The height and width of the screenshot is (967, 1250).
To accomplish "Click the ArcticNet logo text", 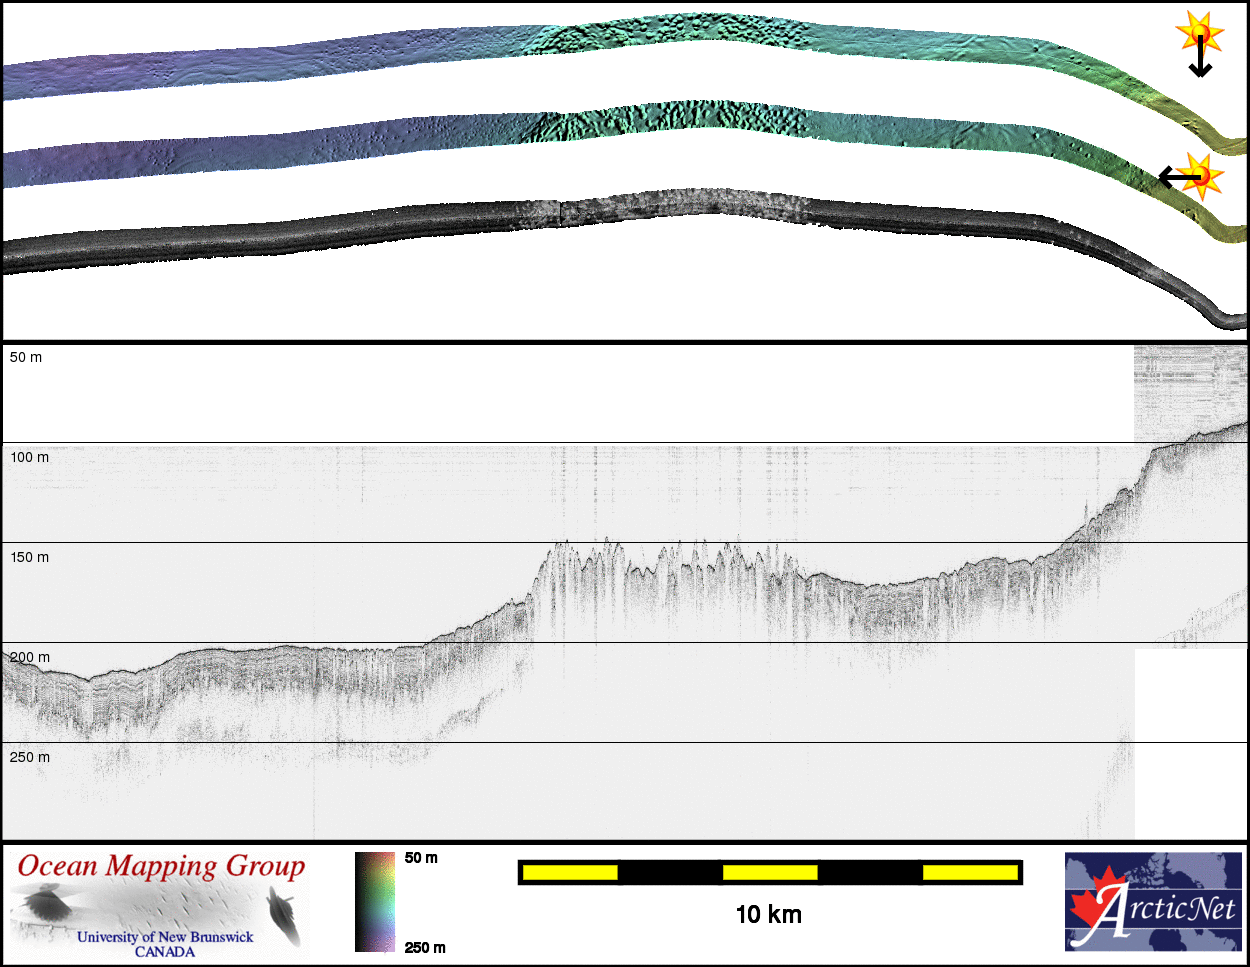I will coord(1172,909).
